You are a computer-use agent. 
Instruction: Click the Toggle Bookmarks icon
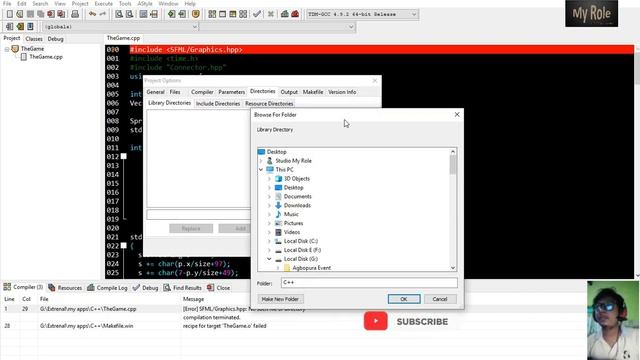(x=20, y=27)
